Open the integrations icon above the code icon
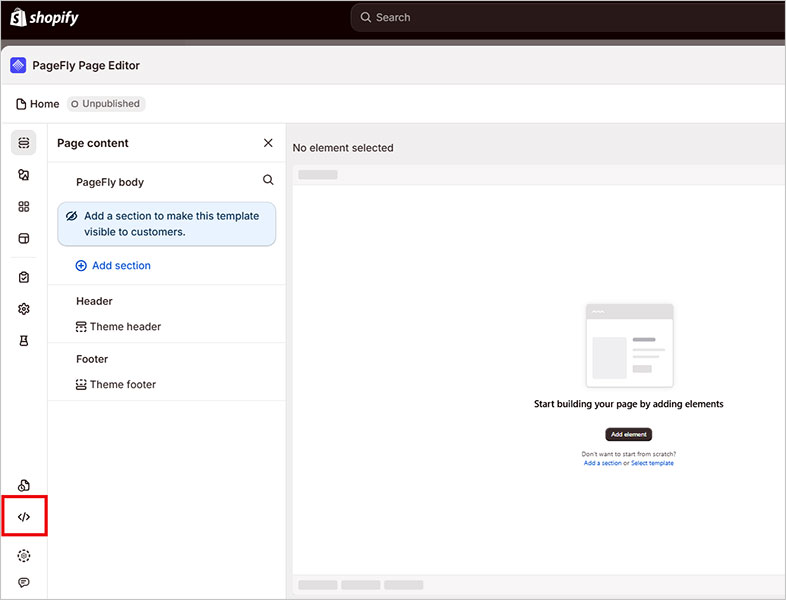Image resolution: width=786 pixels, height=600 pixels. tap(24, 485)
